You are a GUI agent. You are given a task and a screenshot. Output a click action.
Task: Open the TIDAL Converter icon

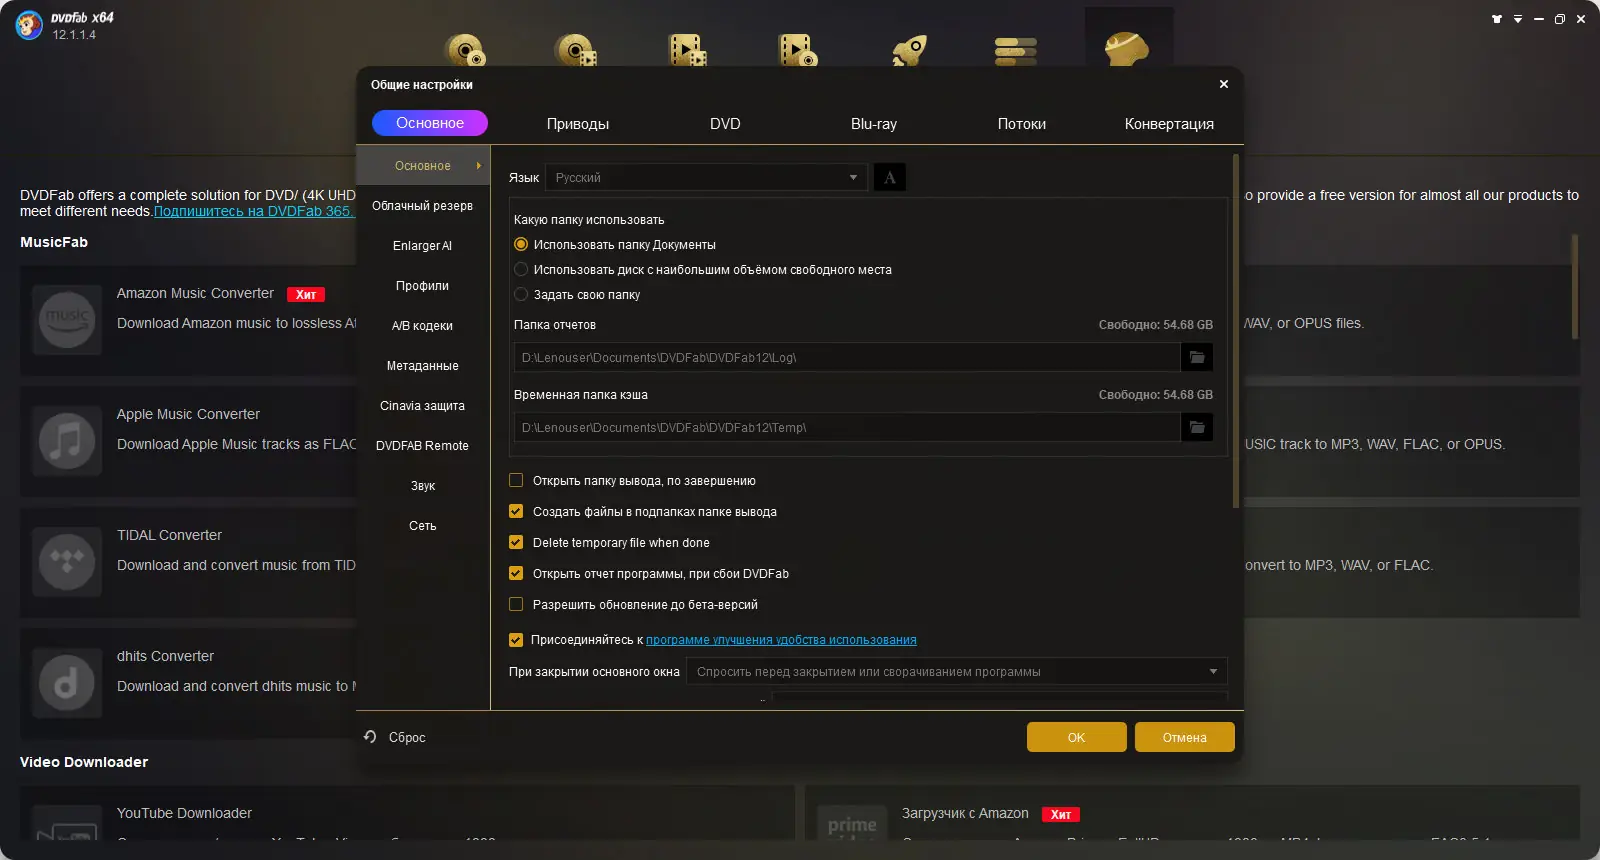(67, 562)
